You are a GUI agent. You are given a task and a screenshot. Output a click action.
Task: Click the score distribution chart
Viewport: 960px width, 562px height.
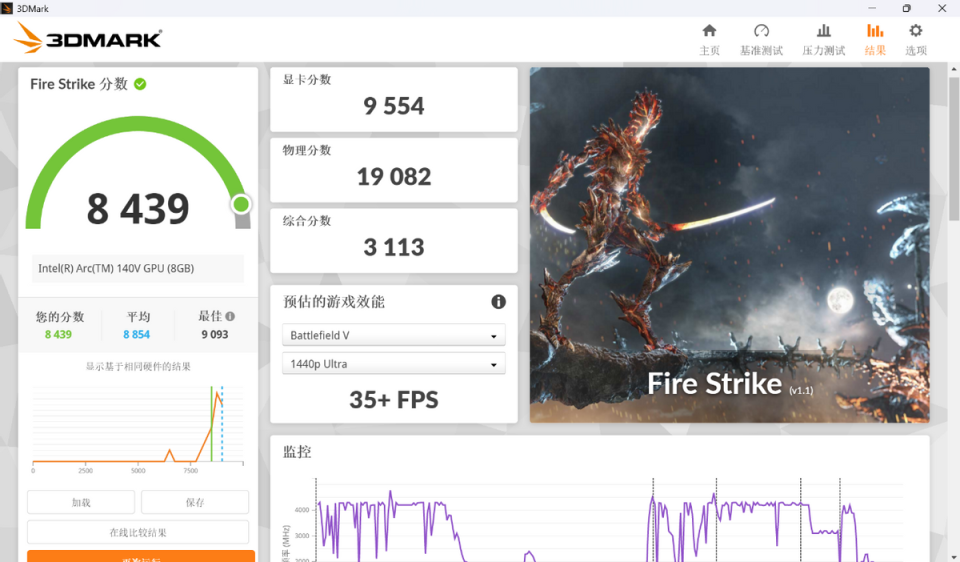[x=138, y=429]
